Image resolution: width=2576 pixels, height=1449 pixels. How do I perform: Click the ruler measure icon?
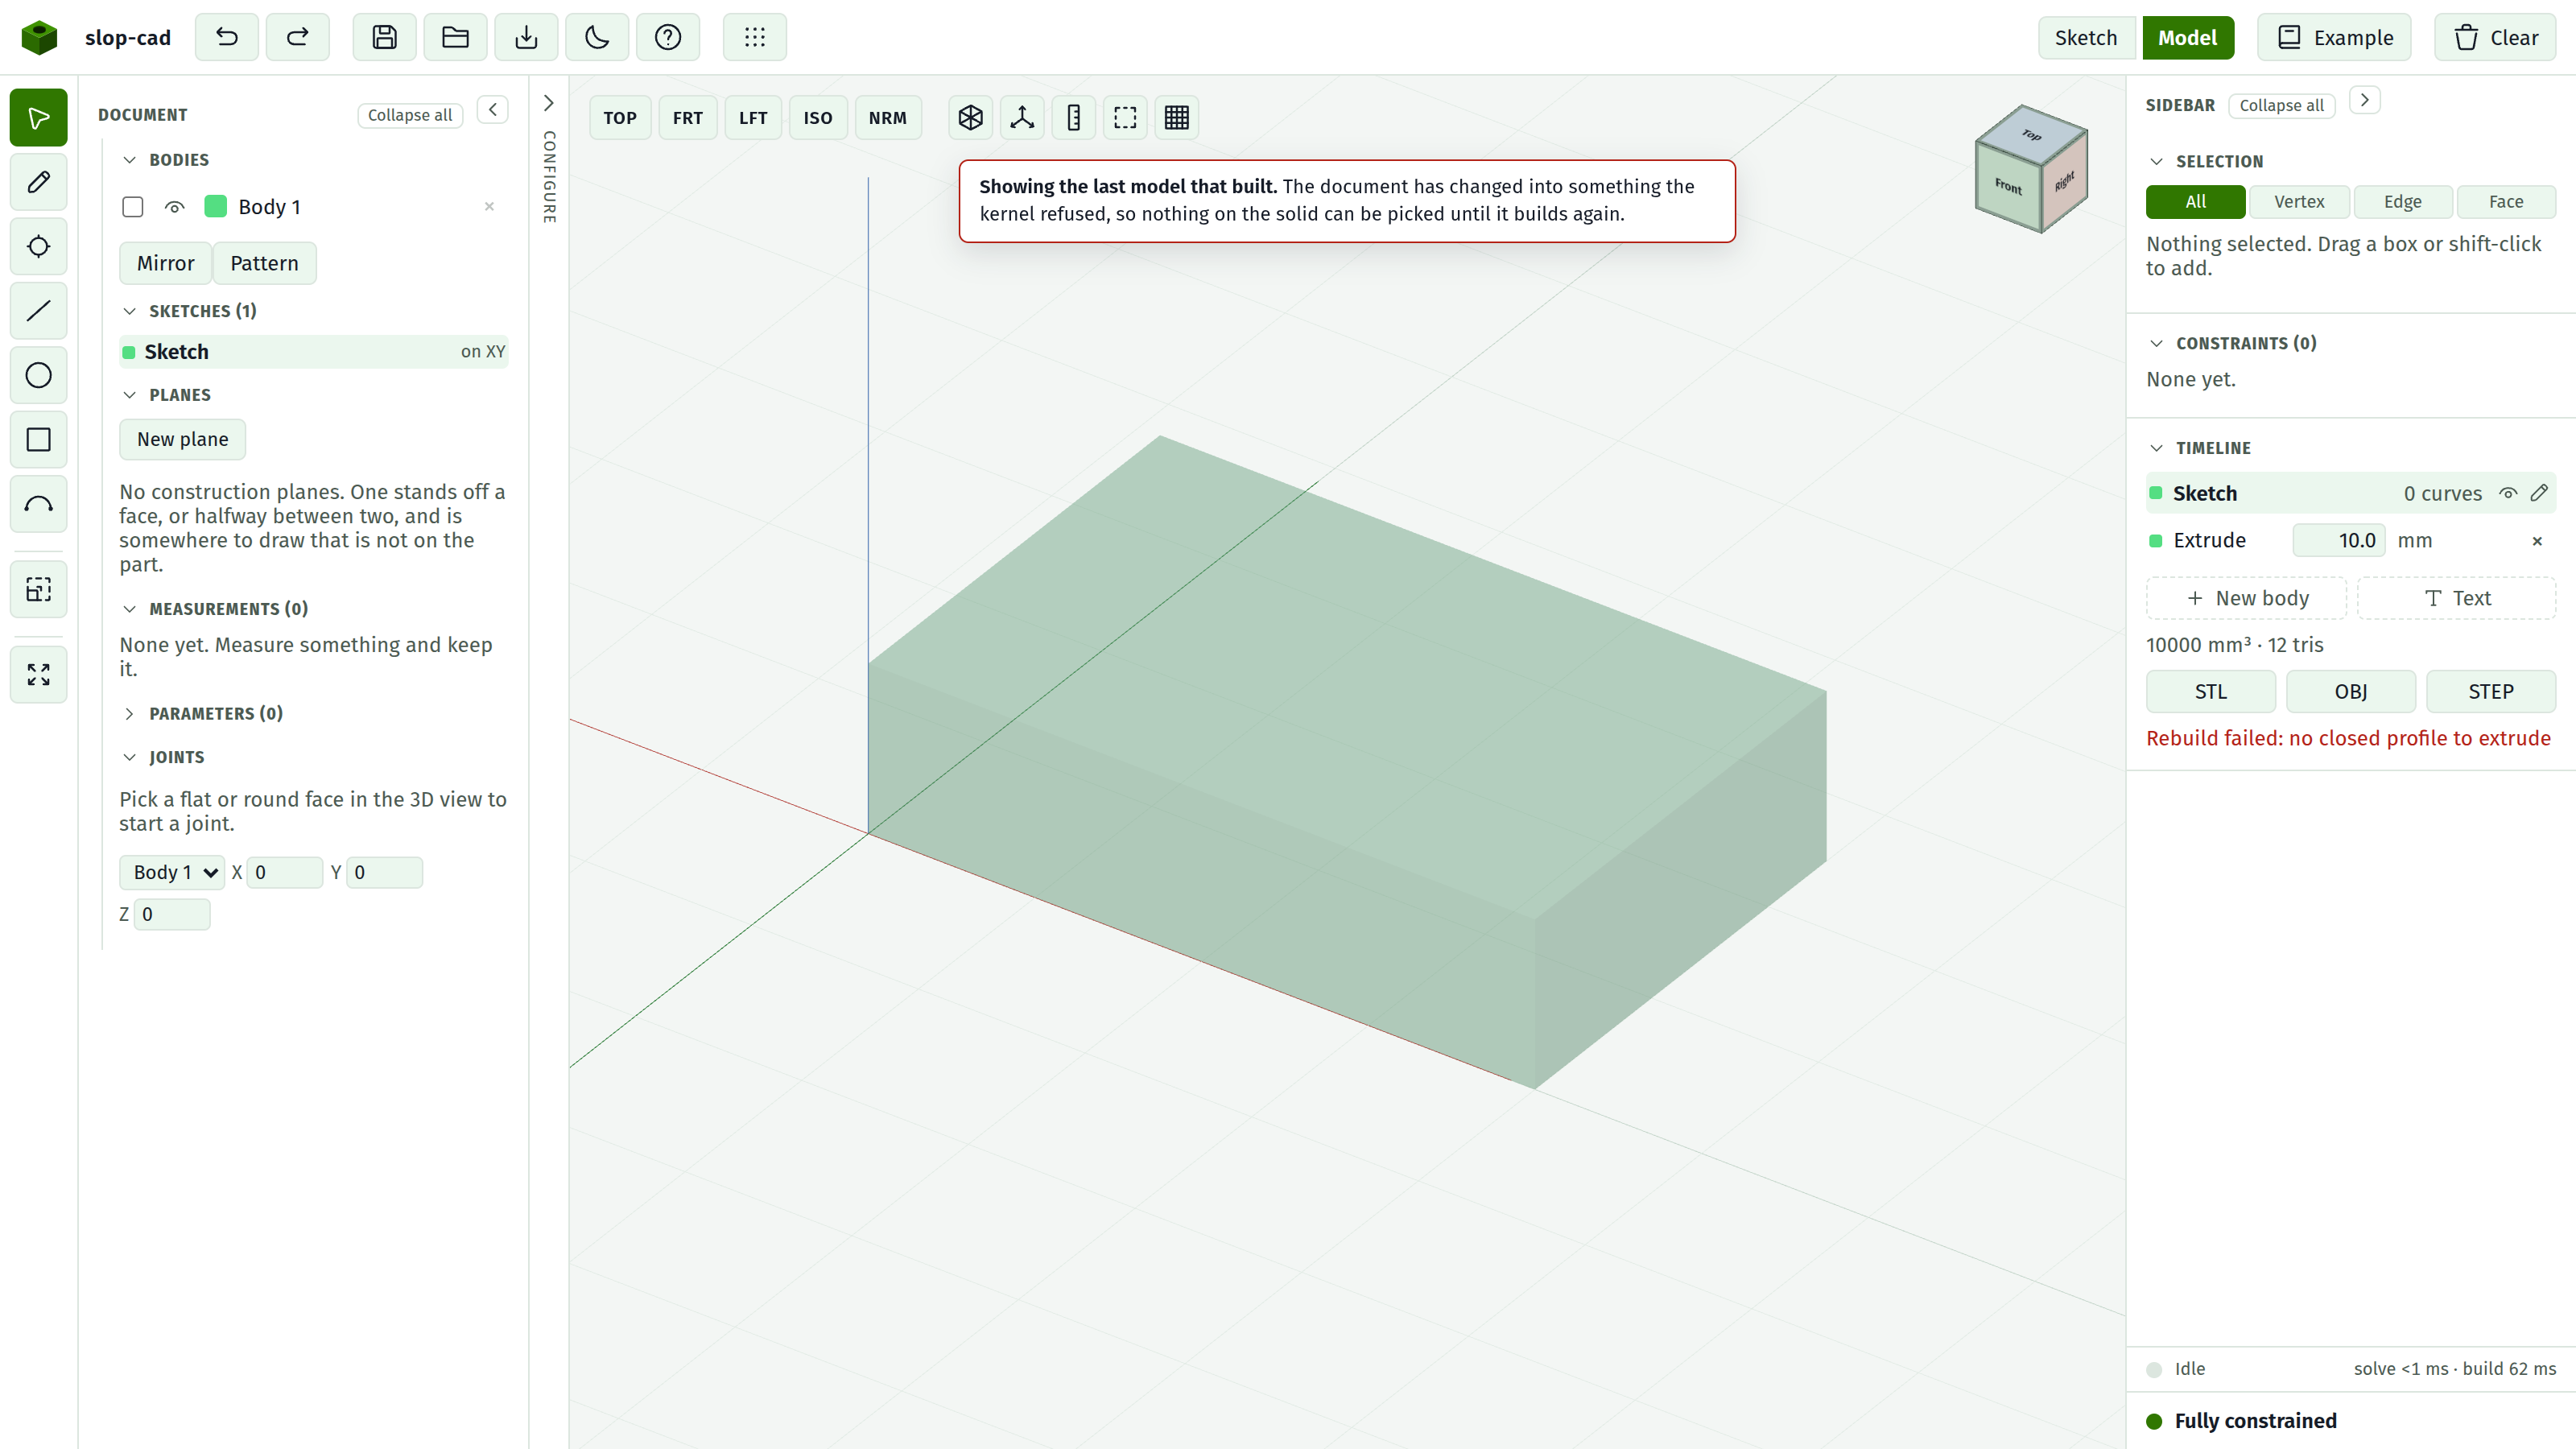[1074, 118]
